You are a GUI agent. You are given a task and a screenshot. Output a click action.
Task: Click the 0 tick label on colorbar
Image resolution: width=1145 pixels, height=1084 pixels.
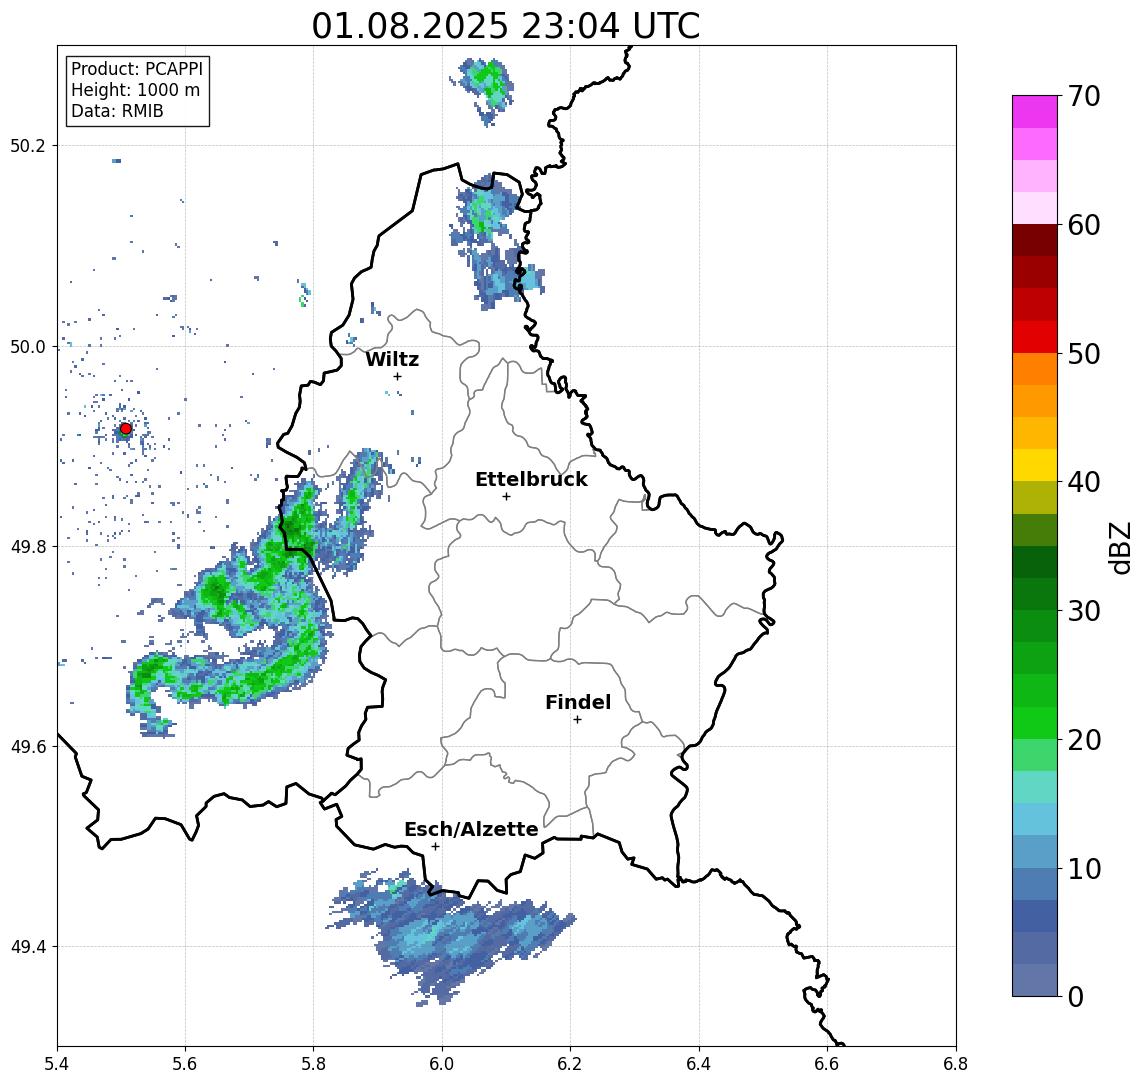coord(1076,997)
